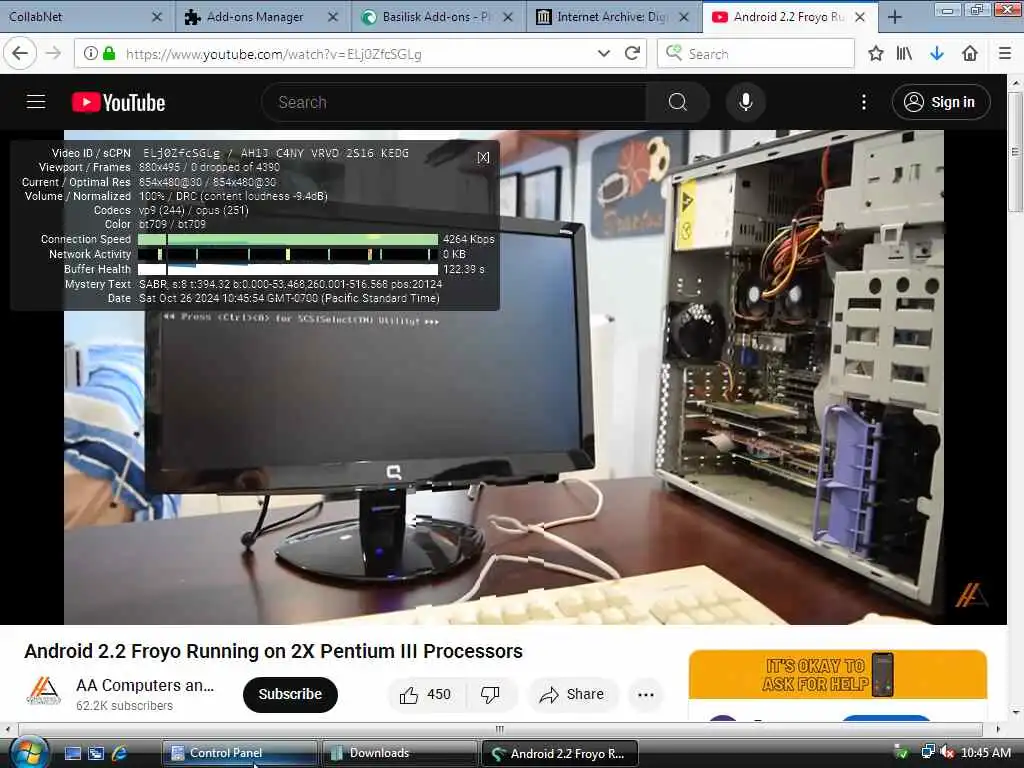Reload the page with the refresh icon
This screenshot has width=1024, height=768.
(x=632, y=54)
